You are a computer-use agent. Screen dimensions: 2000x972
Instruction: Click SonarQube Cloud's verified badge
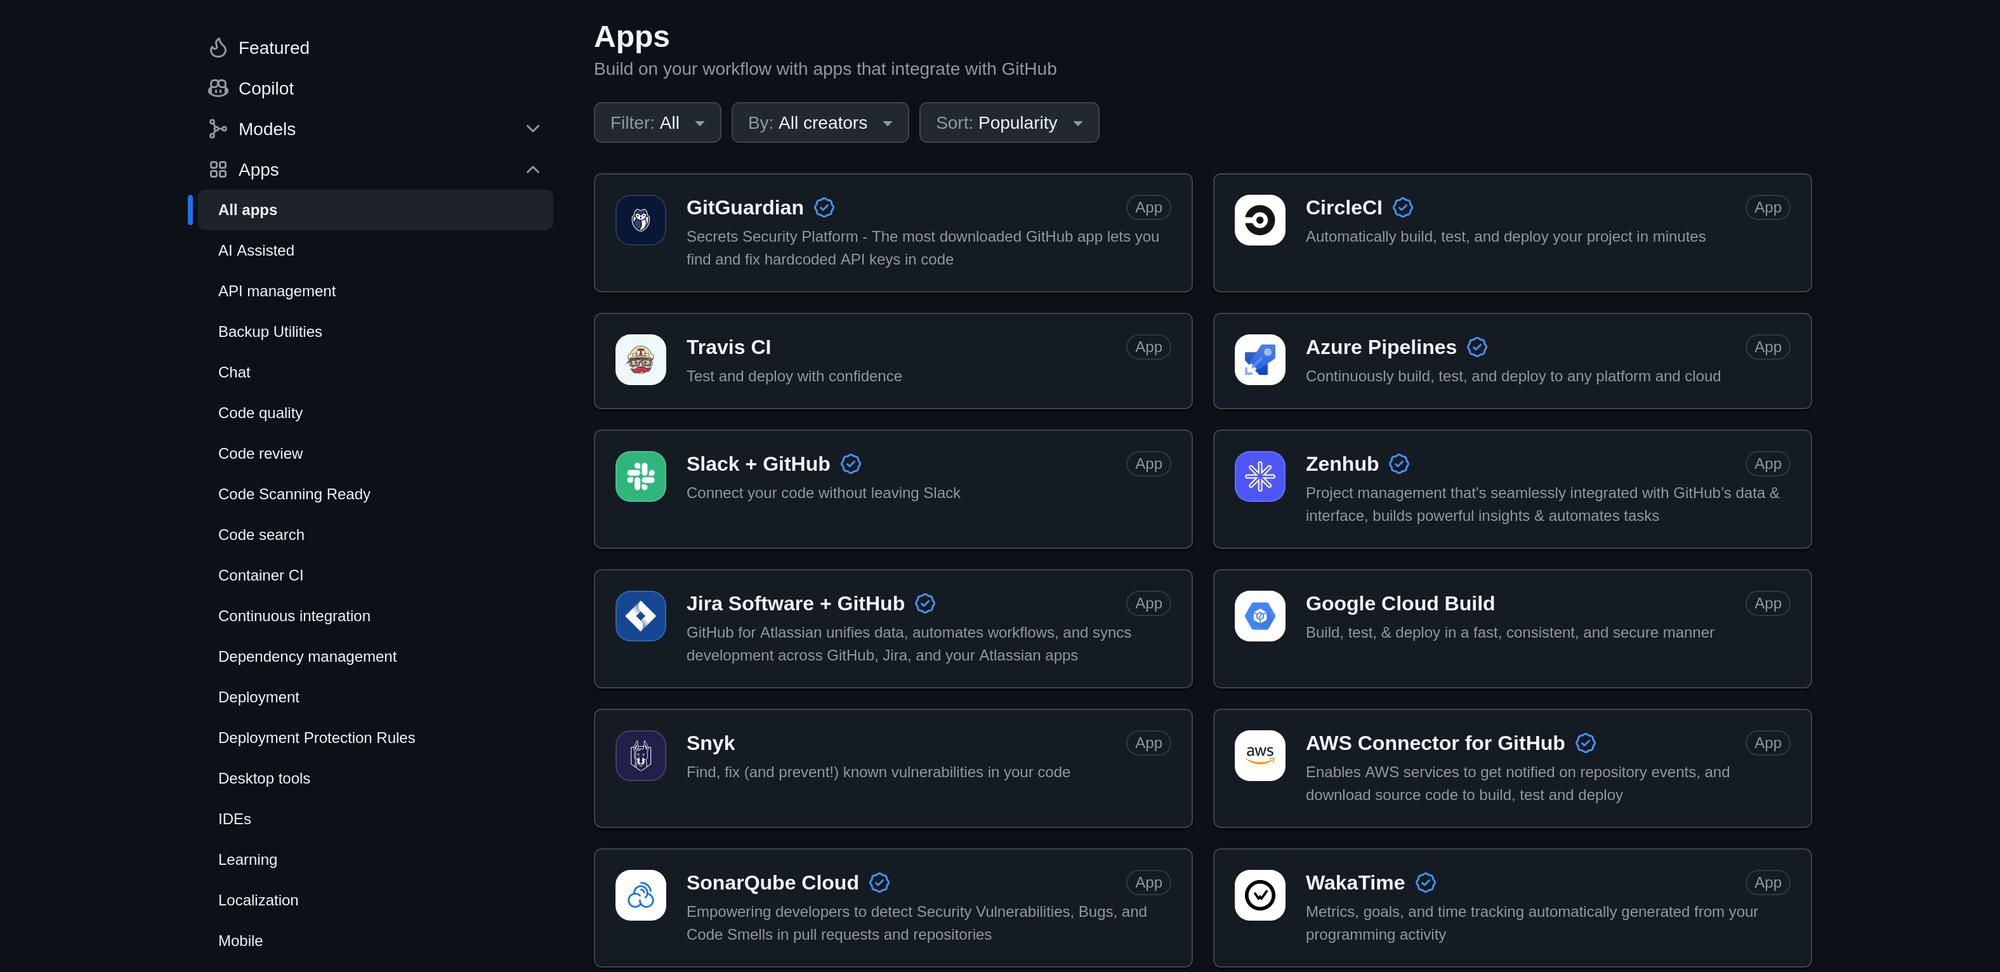point(879,883)
